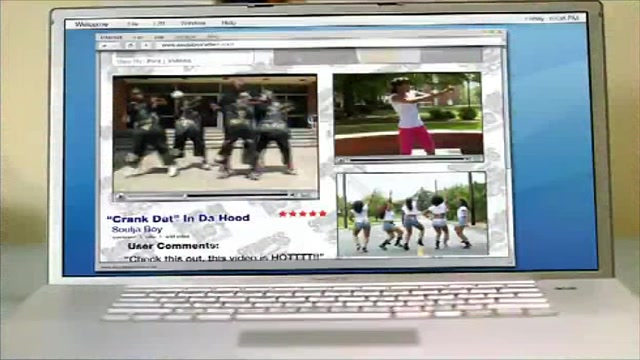640x360 pixels.
Task: Click the red five-star rating
Action: pos(303,213)
